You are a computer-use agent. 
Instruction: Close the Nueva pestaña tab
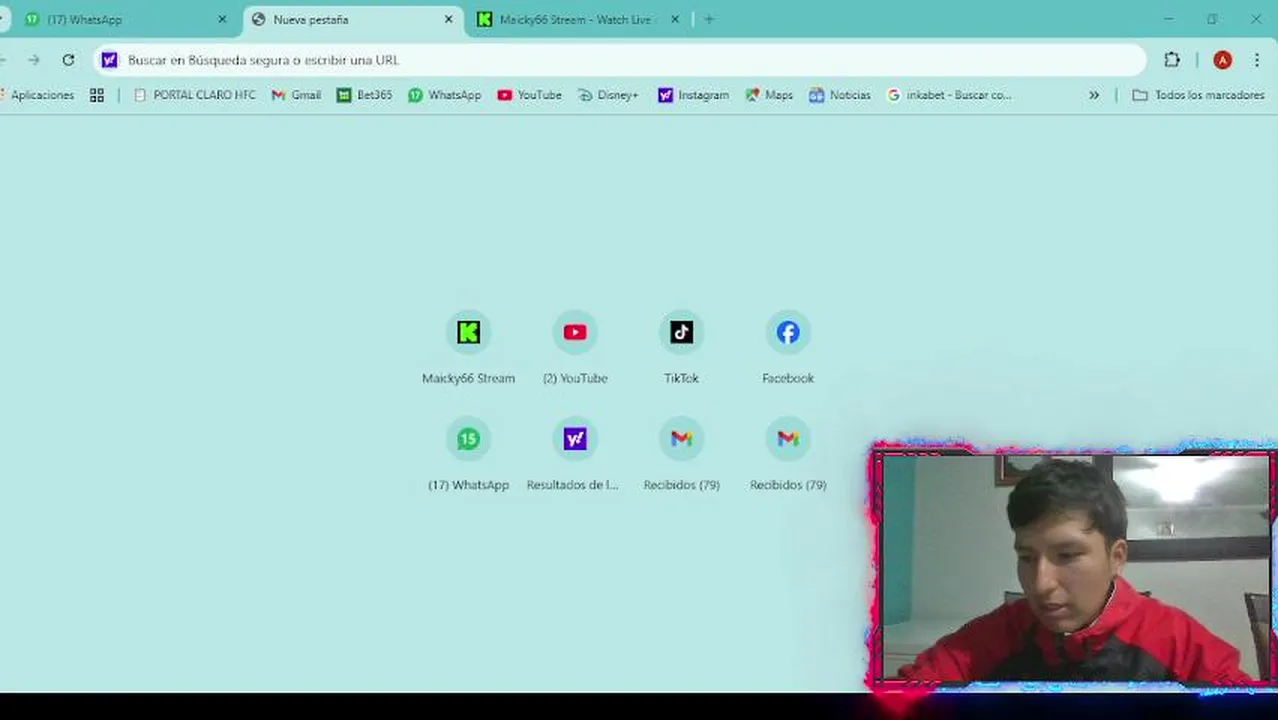(448, 20)
